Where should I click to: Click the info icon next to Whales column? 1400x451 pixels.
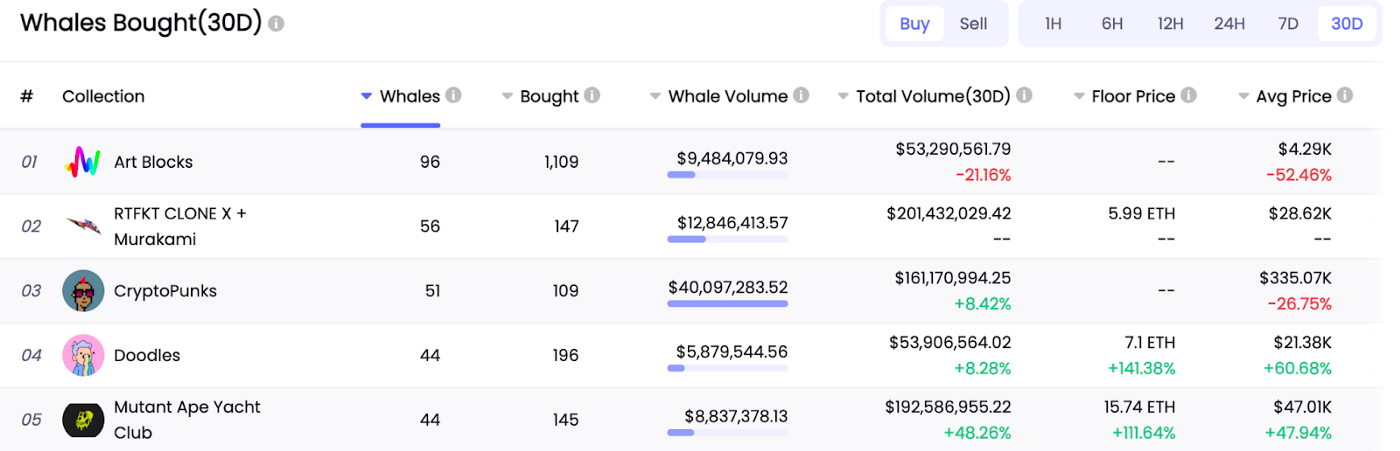pos(454,96)
